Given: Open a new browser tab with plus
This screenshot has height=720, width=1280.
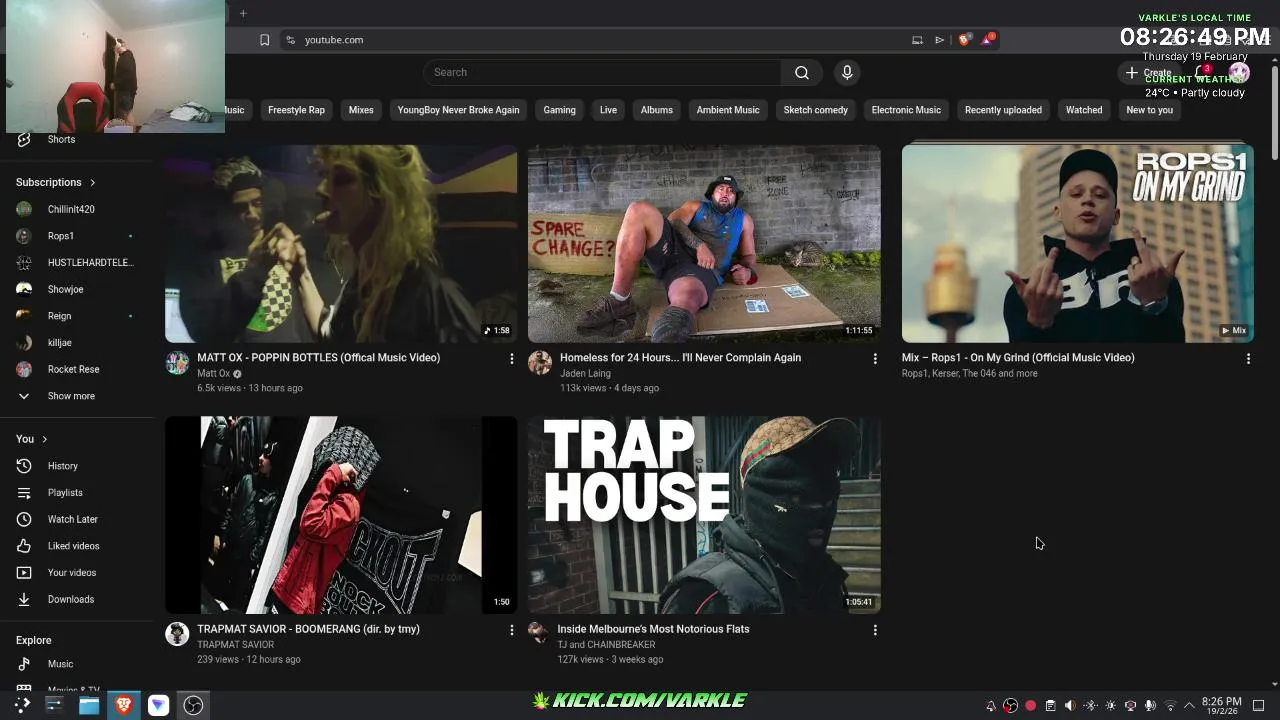Looking at the screenshot, I should [243, 13].
